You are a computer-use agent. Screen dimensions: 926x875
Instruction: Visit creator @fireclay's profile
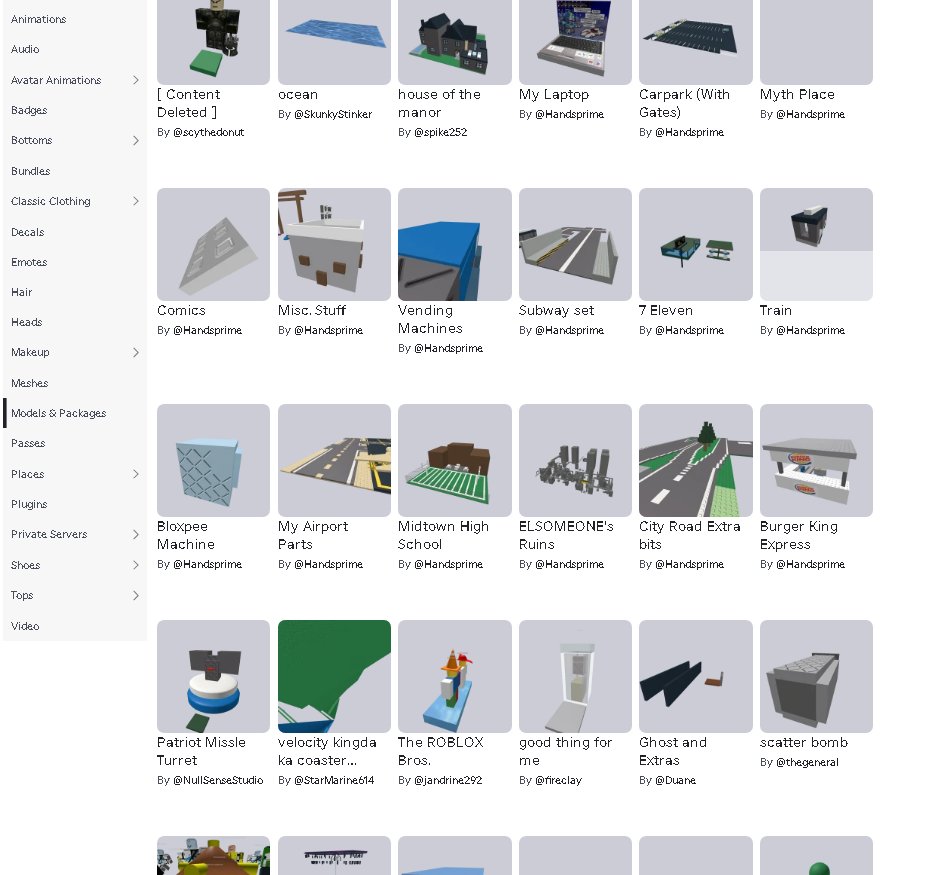559,780
